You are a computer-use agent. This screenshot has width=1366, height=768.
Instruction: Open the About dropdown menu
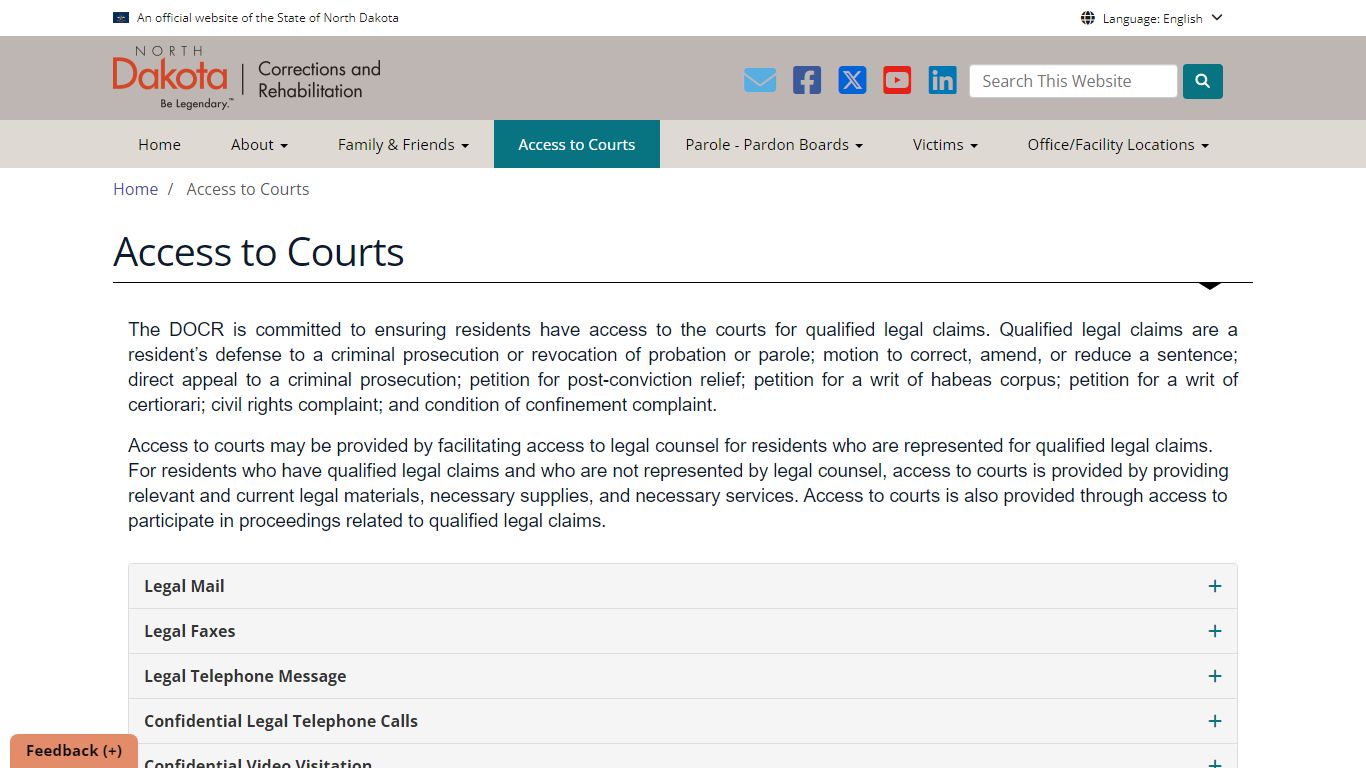(259, 144)
